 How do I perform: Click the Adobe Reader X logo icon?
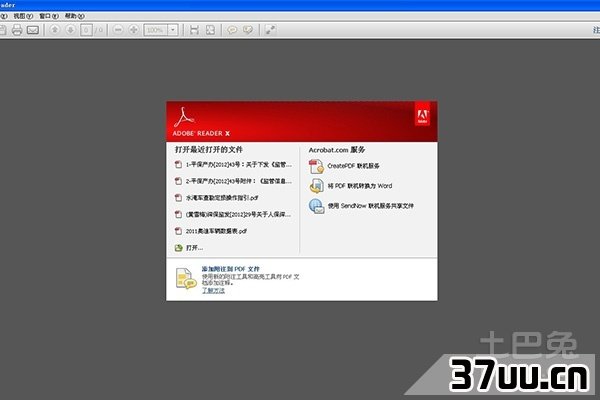click(x=184, y=117)
